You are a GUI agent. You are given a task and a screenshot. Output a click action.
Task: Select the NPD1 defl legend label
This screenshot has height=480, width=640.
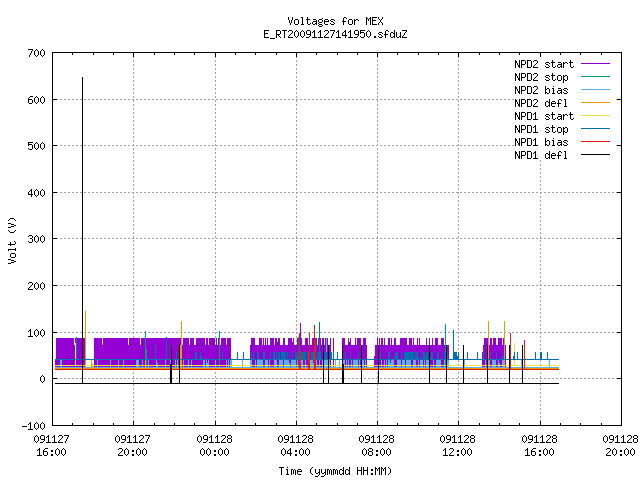(541, 156)
